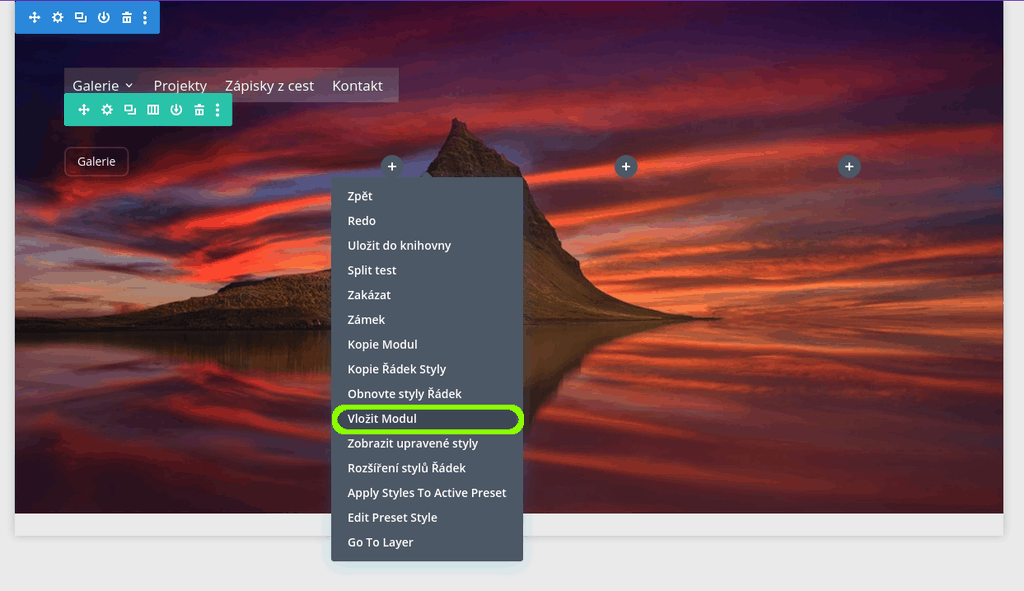
Task: Open the Kontakt menu link
Action: pyautogui.click(x=357, y=86)
